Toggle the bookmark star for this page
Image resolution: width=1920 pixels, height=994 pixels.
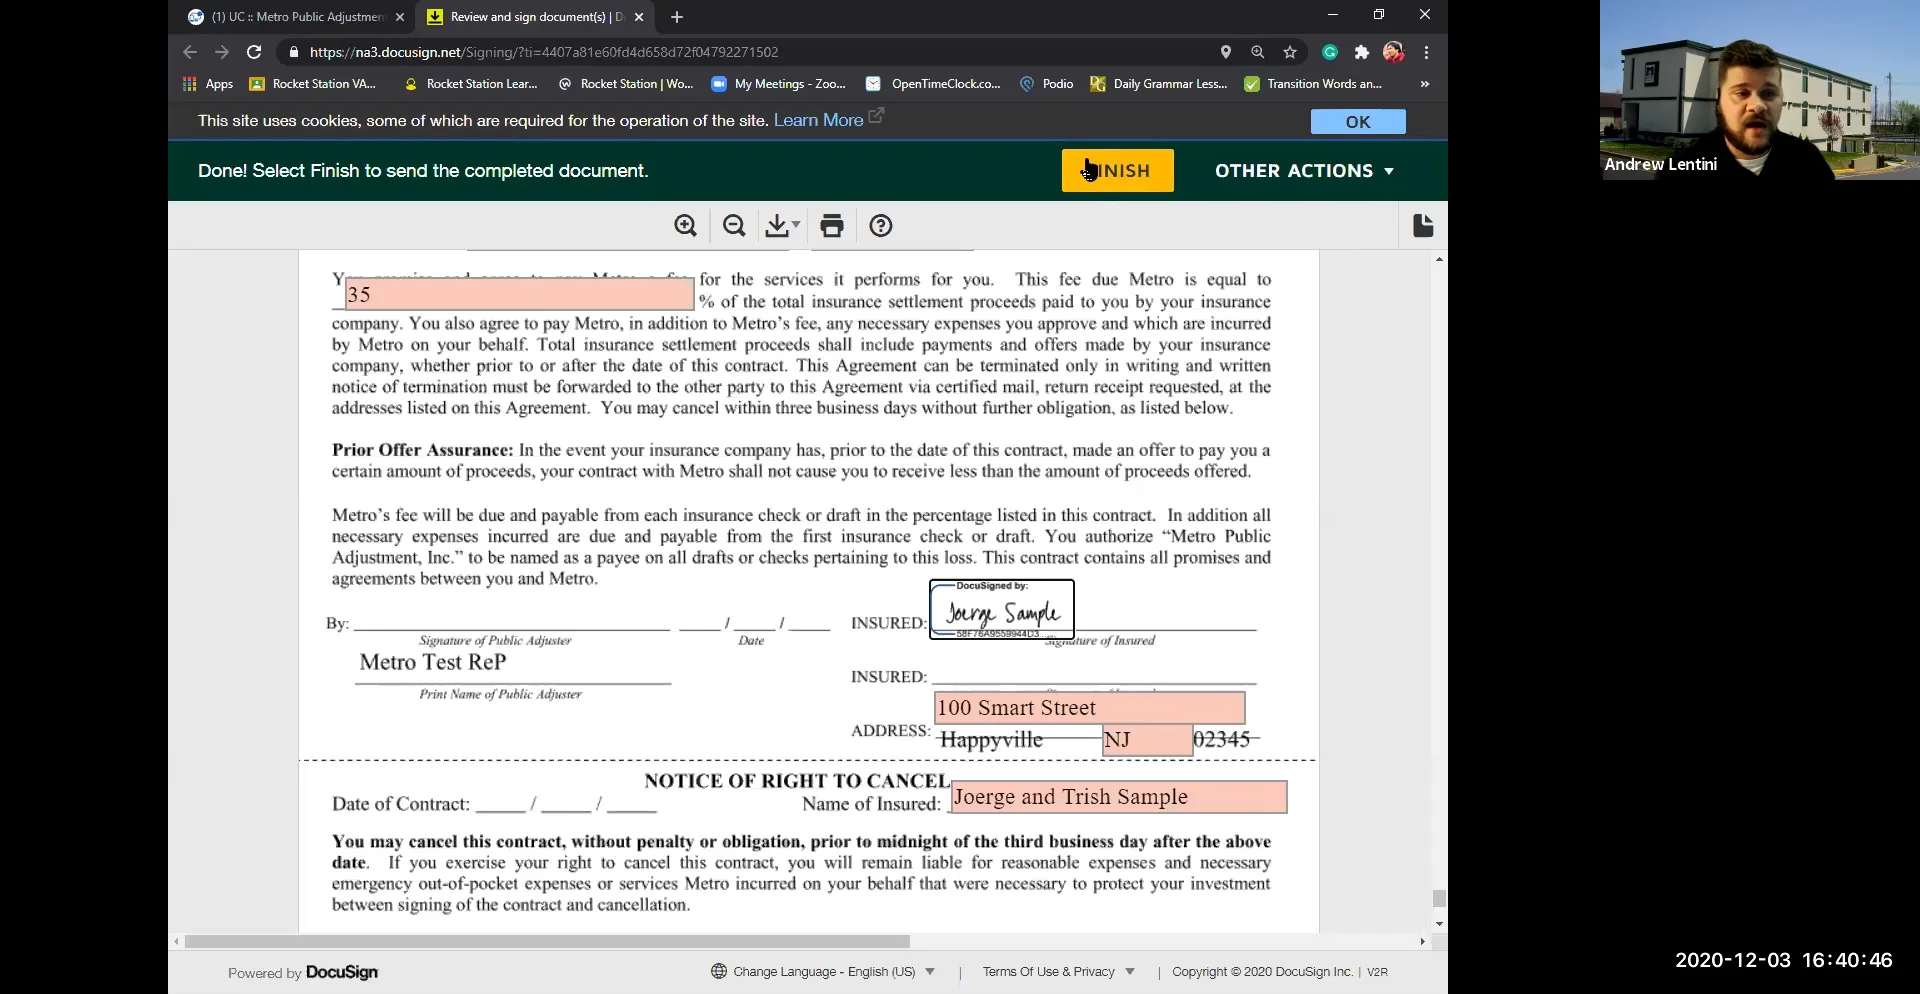(x=1289, y=52)
